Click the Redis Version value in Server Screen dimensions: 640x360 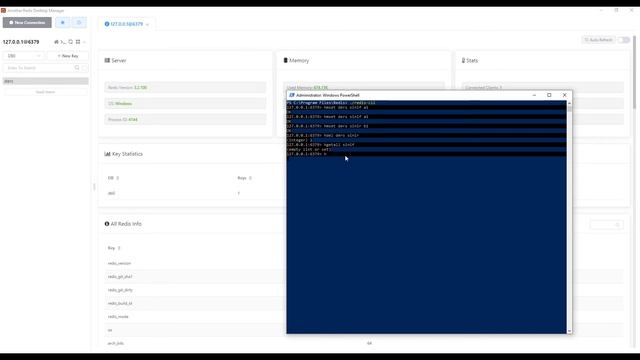141,87
